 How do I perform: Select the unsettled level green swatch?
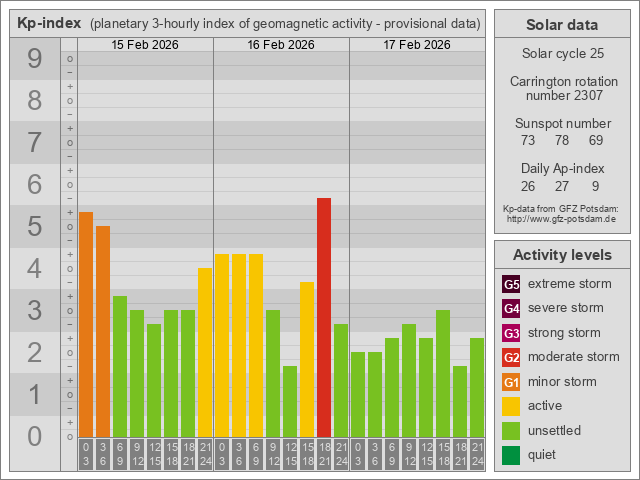click(x=511, y=431)
